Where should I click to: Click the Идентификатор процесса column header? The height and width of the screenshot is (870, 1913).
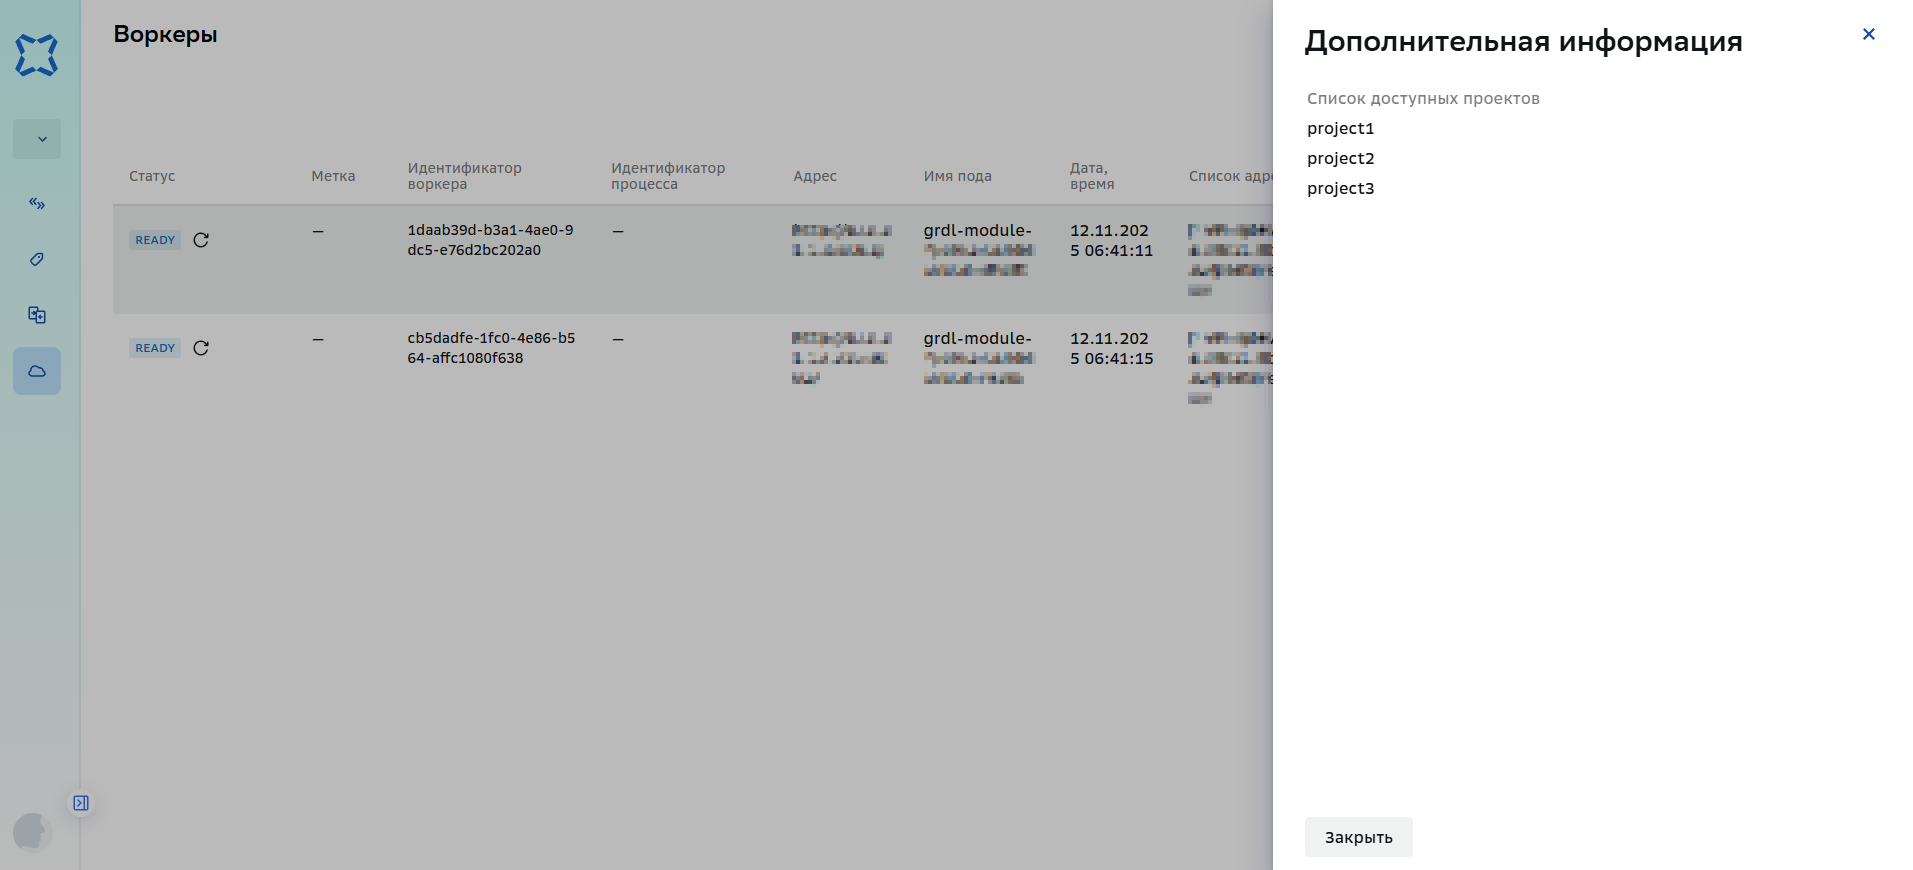click(x=668, y=176)
